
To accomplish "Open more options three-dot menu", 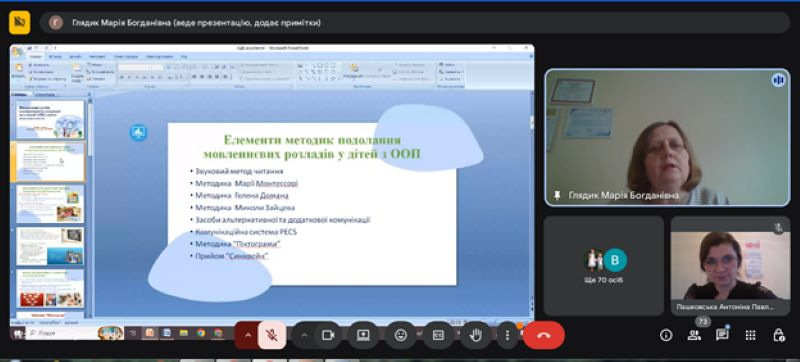I will (x=507, y=335).
